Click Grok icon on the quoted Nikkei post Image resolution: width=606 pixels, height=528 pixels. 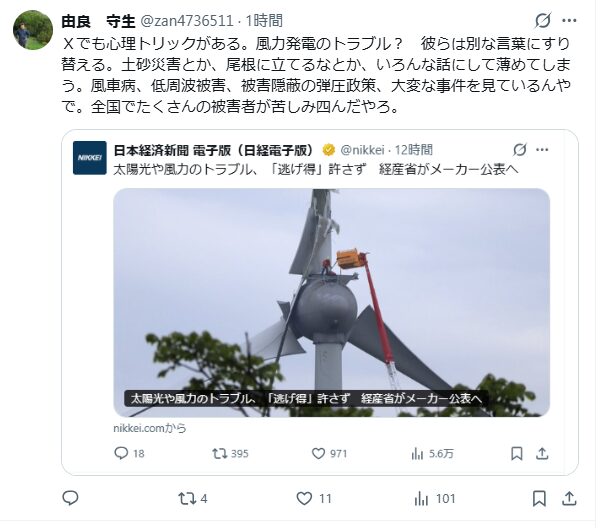coord(520,150)
